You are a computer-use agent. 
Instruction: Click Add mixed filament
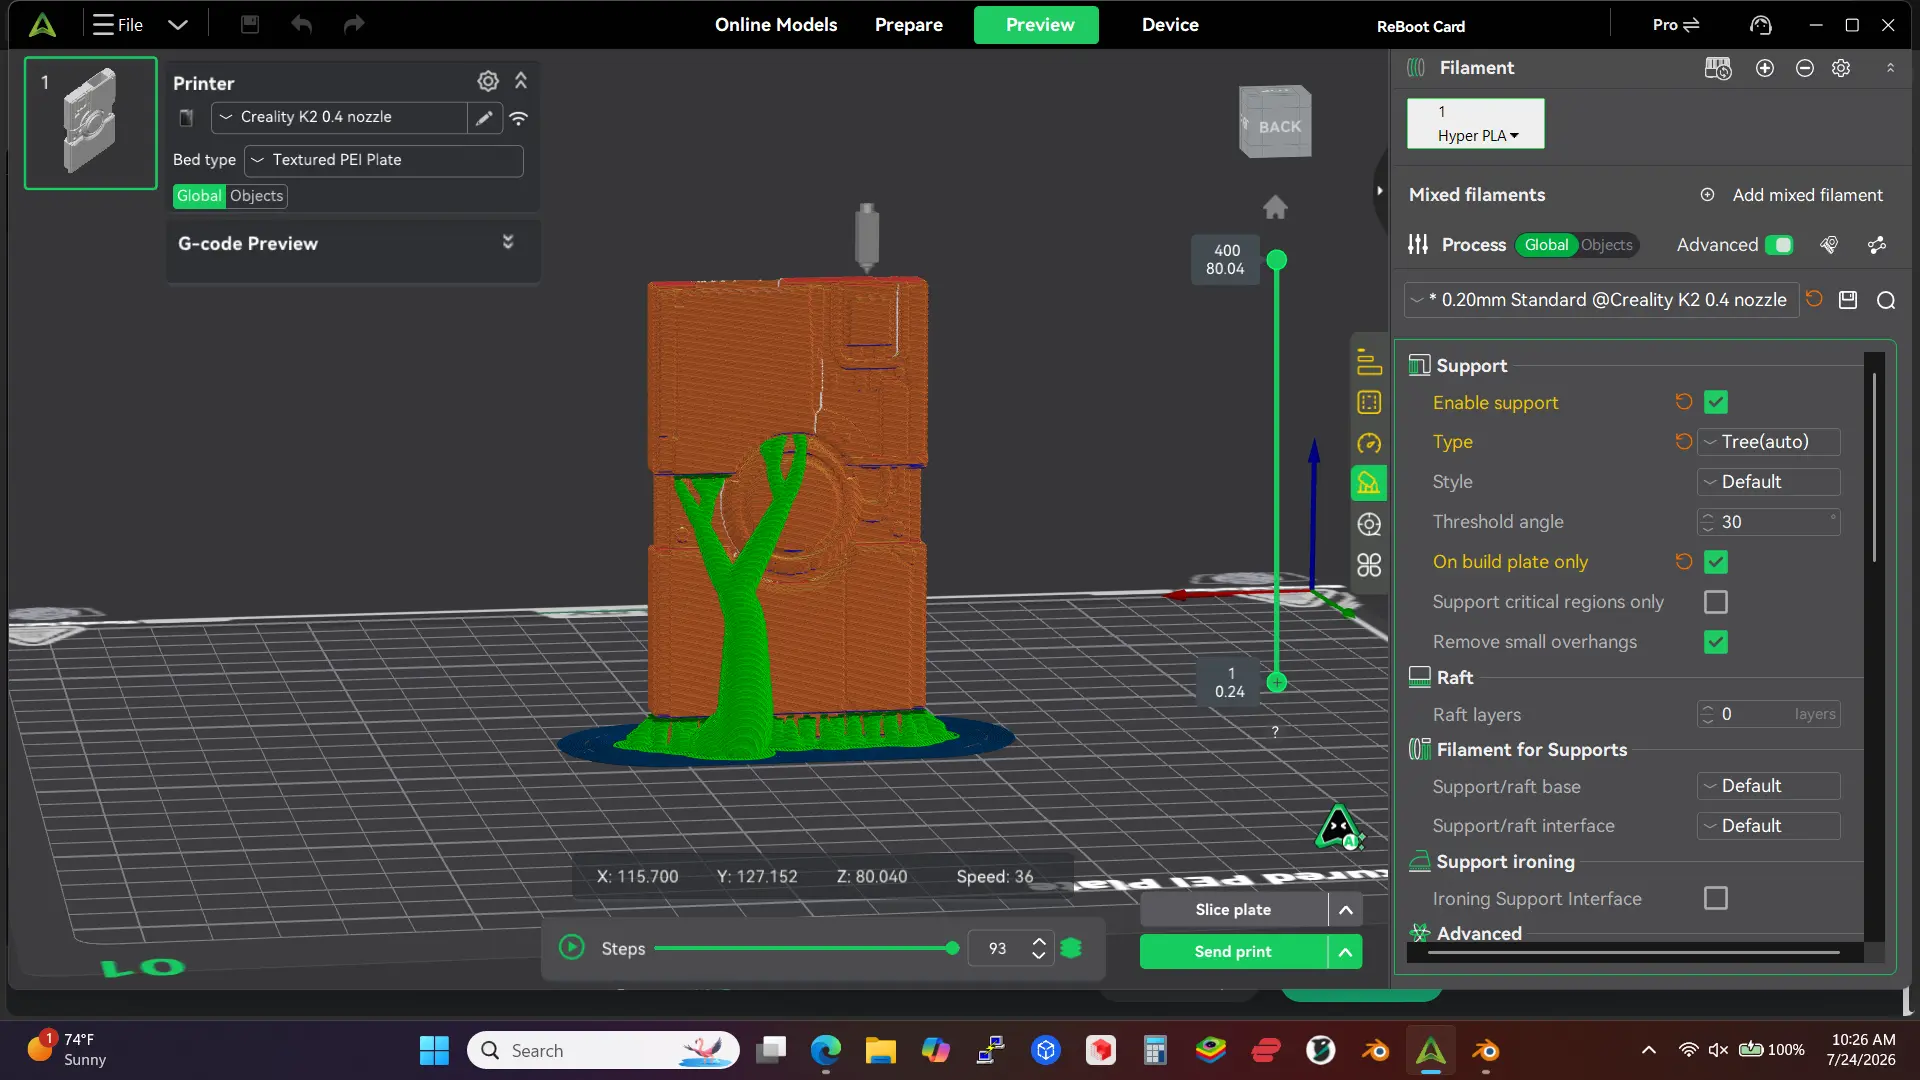[1792, 195]
